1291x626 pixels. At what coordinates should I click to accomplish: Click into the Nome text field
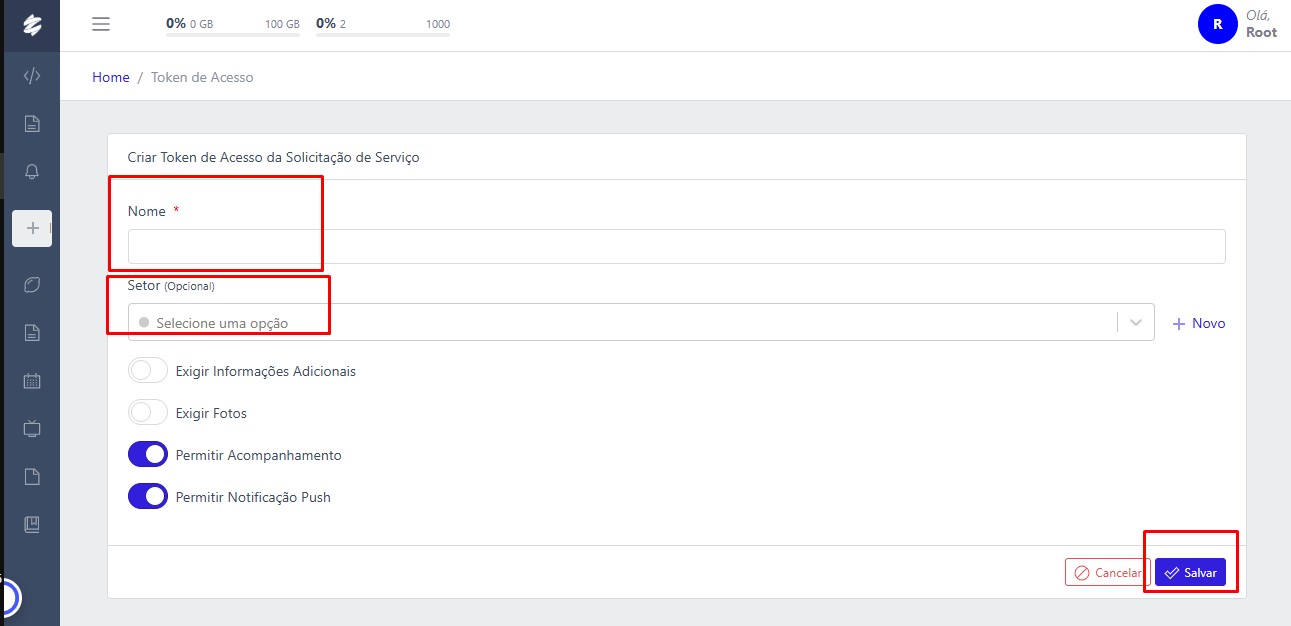pos(676,246)
